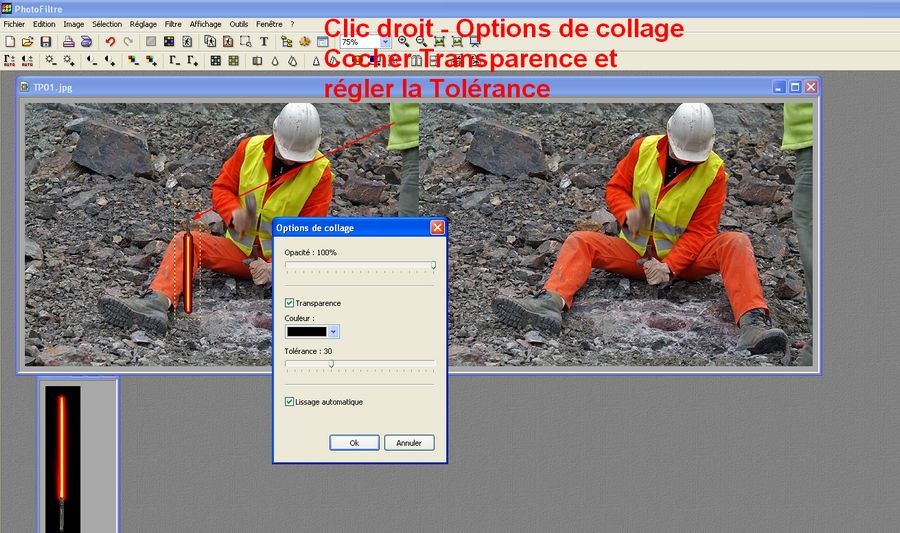Click the Open file folder icon

(27, 42)
